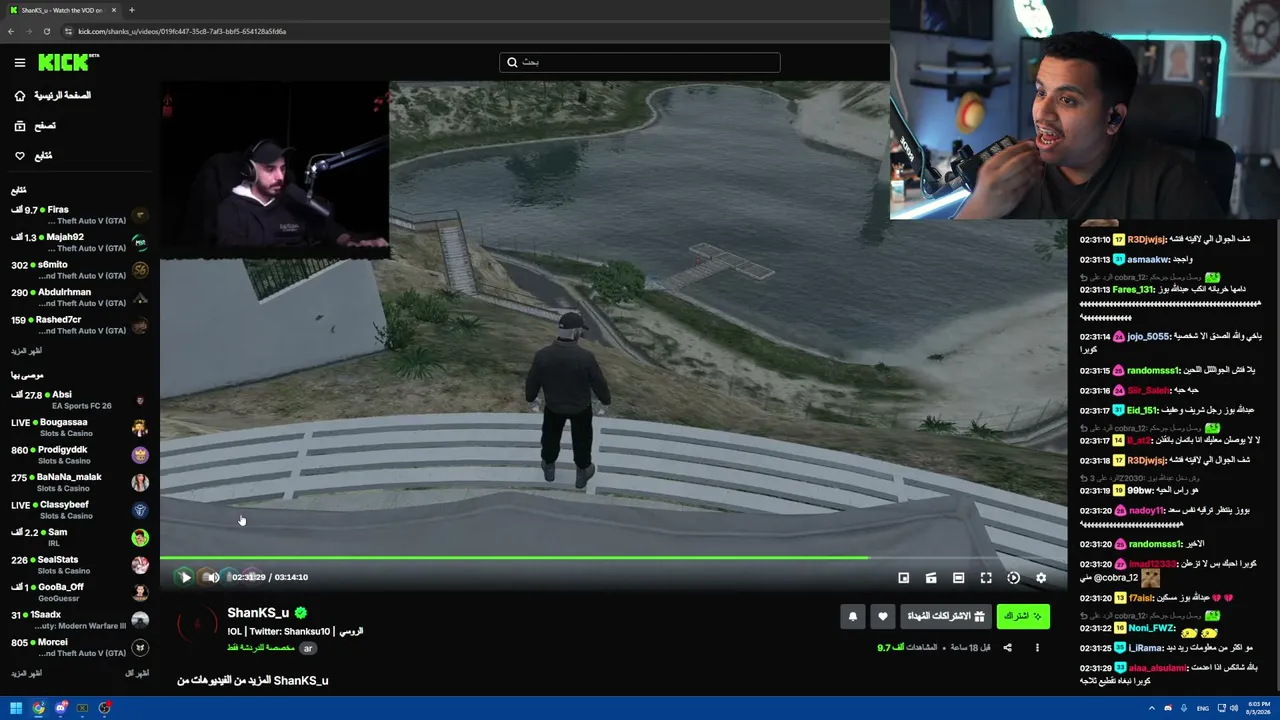Expand followed channels with Show more
This screenshot has height=720, width=1280.
point(27,351)
